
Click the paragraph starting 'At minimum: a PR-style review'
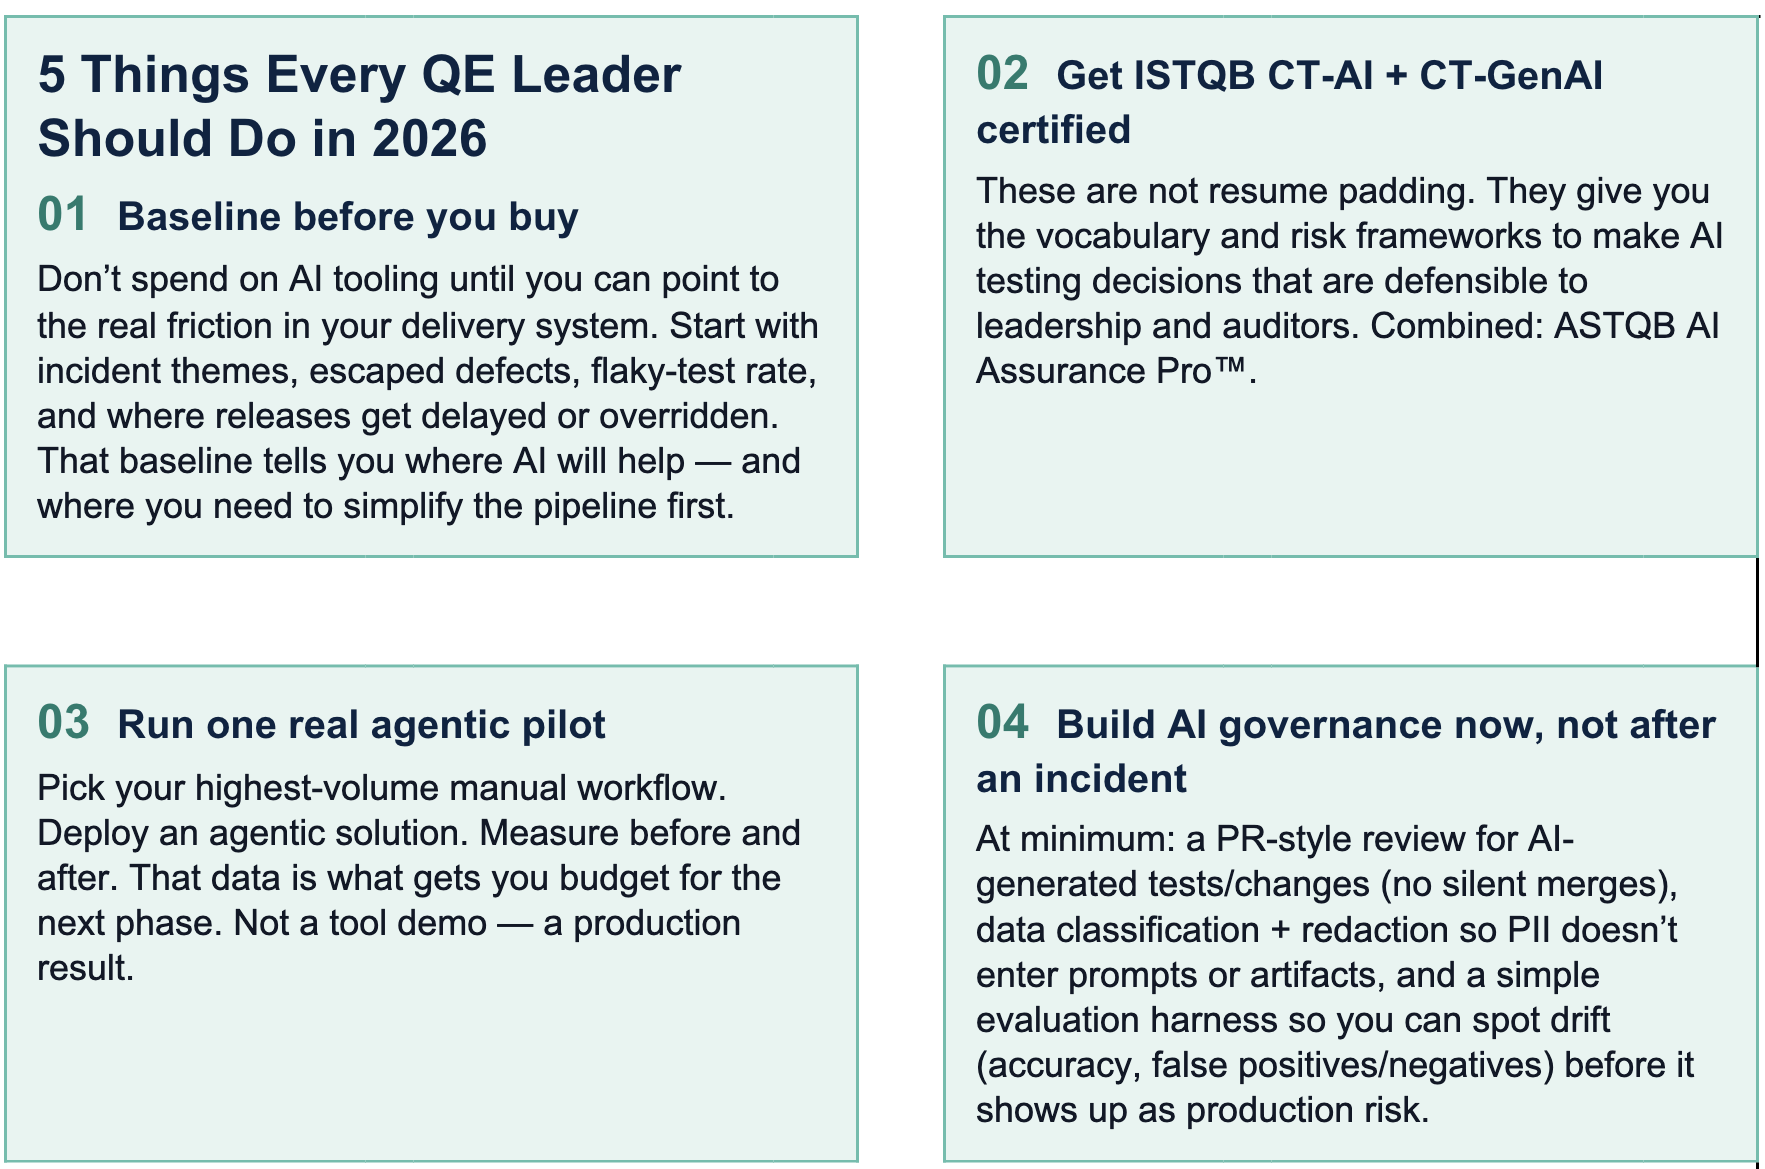1334,974
